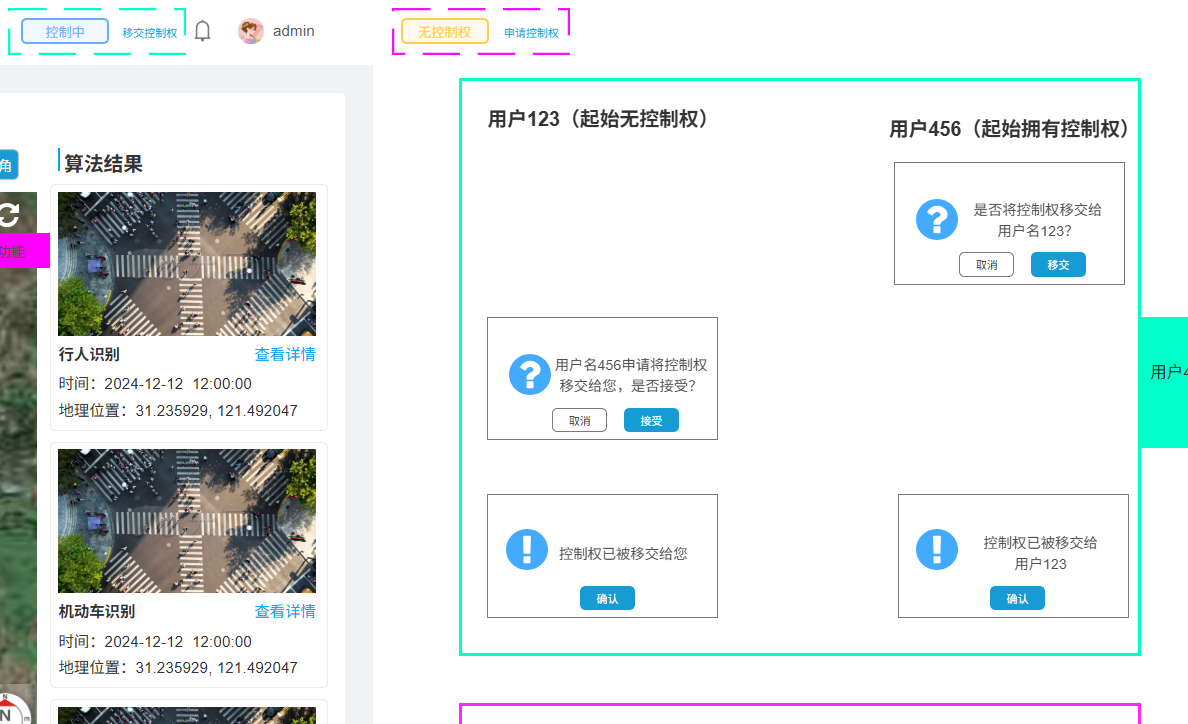Click the 控制中 status button

click(x=65, y=32)
